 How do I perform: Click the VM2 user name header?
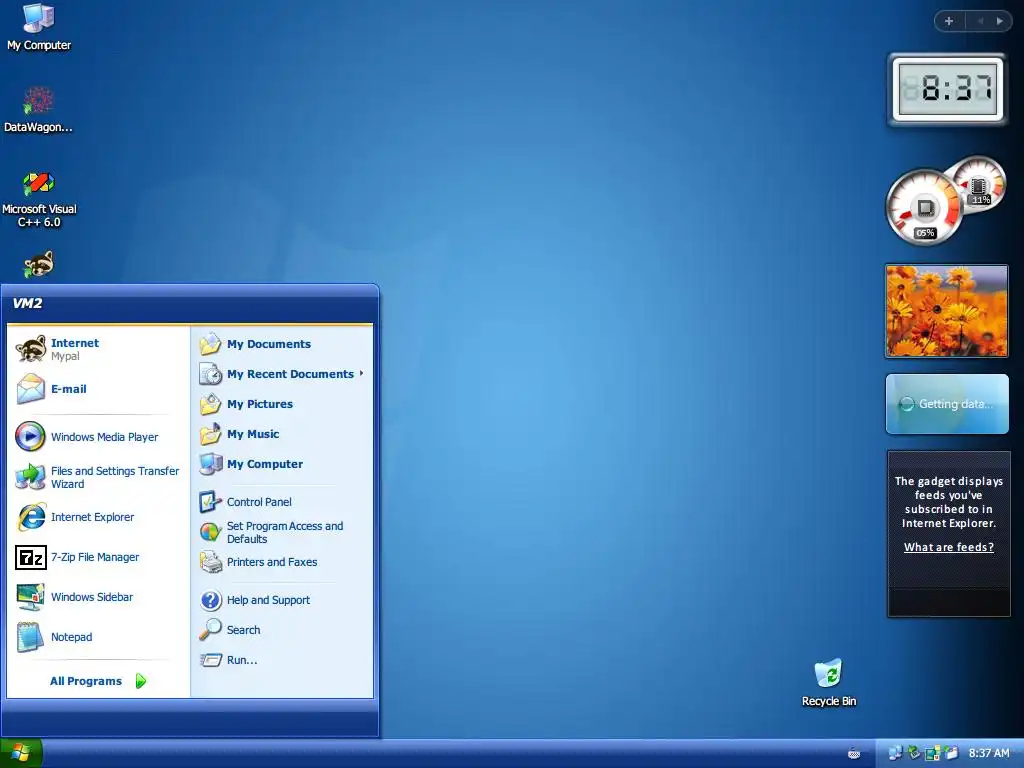pos(27,303)
